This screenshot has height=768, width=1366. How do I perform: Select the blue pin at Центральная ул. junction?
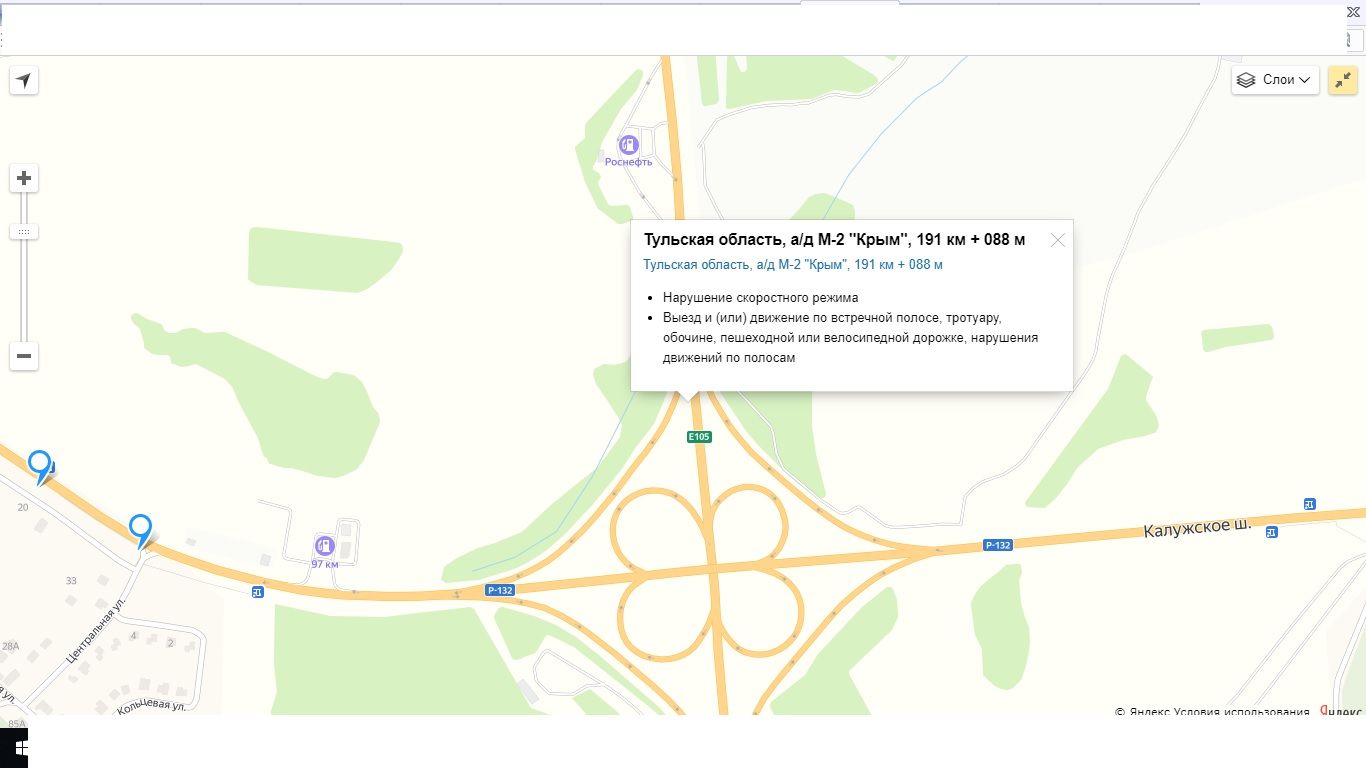141,530
